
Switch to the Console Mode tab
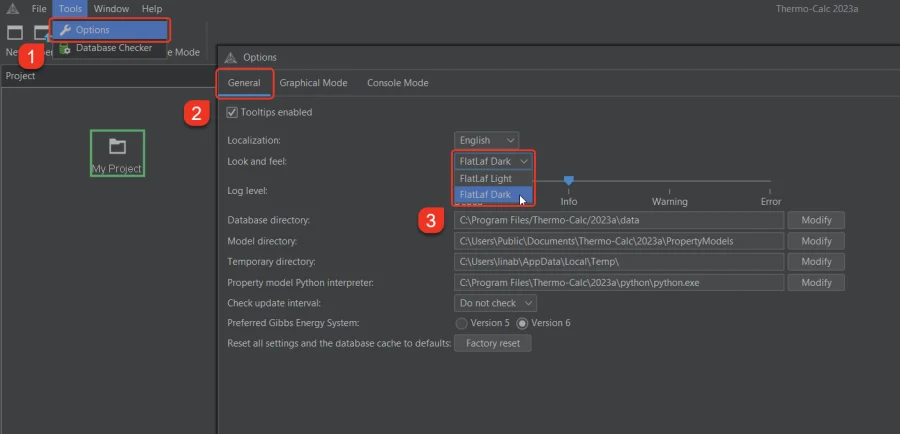398,83
